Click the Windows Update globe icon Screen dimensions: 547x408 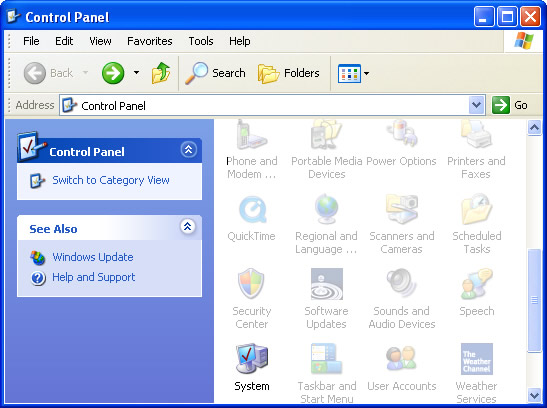click(38, 258)
